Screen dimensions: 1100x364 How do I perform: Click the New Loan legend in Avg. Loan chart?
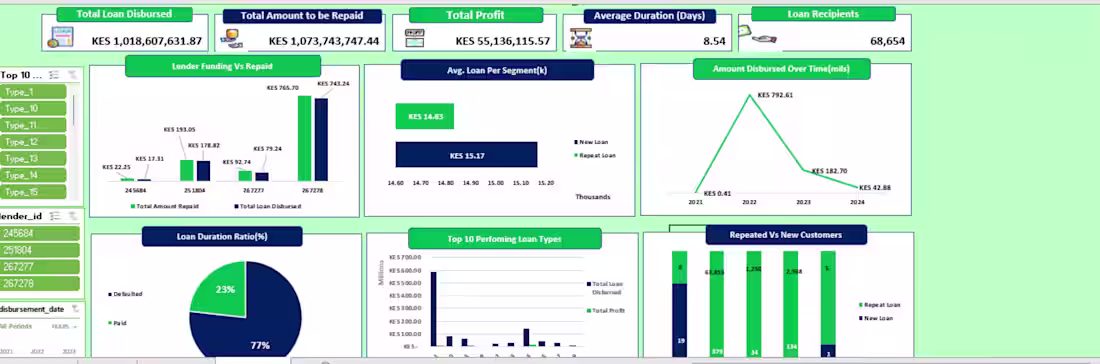591,142
